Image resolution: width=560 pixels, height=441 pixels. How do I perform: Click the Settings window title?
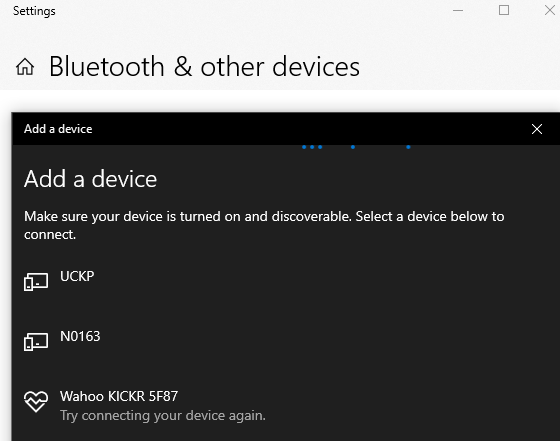pos(34,11)
